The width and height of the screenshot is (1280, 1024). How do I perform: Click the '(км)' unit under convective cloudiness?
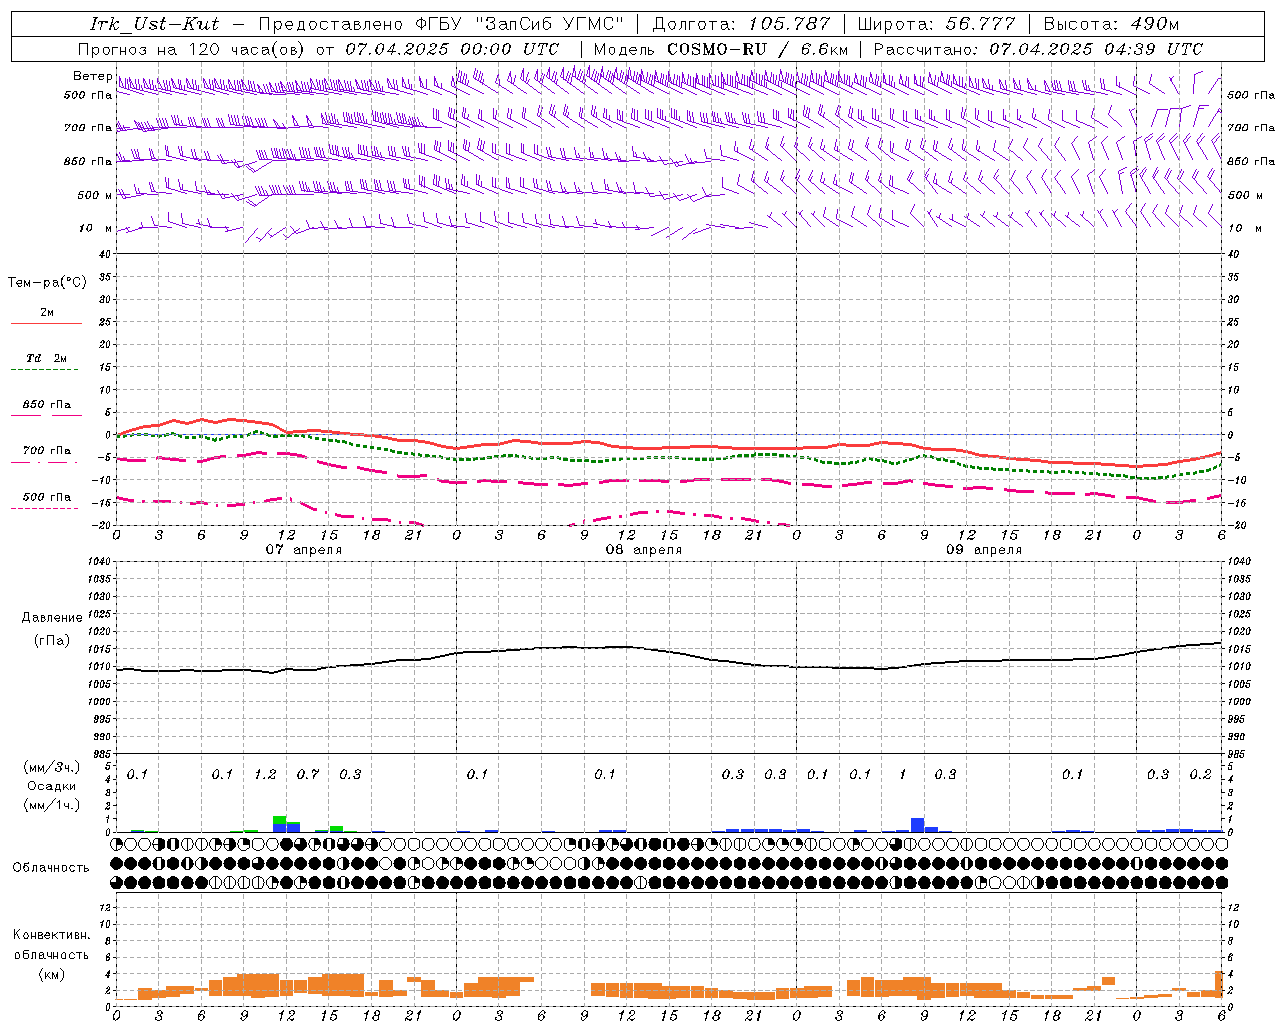click(x=52, y=974)
